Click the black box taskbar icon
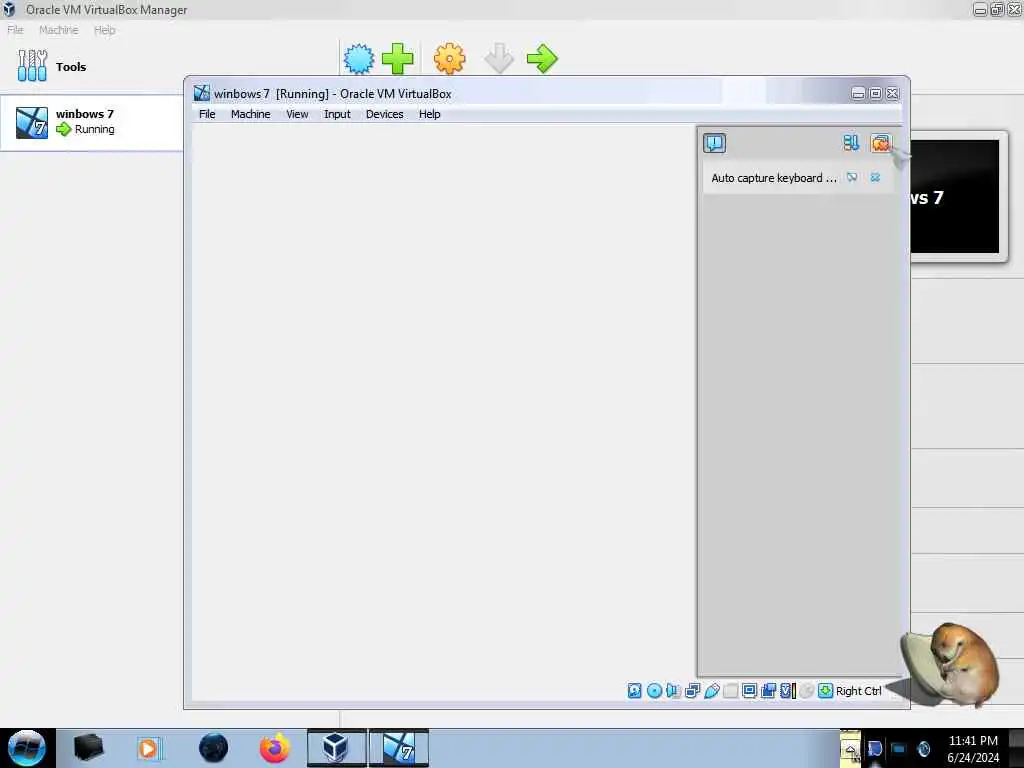Viewport: 1024px width, 768px height. click(x=88, y=748)
